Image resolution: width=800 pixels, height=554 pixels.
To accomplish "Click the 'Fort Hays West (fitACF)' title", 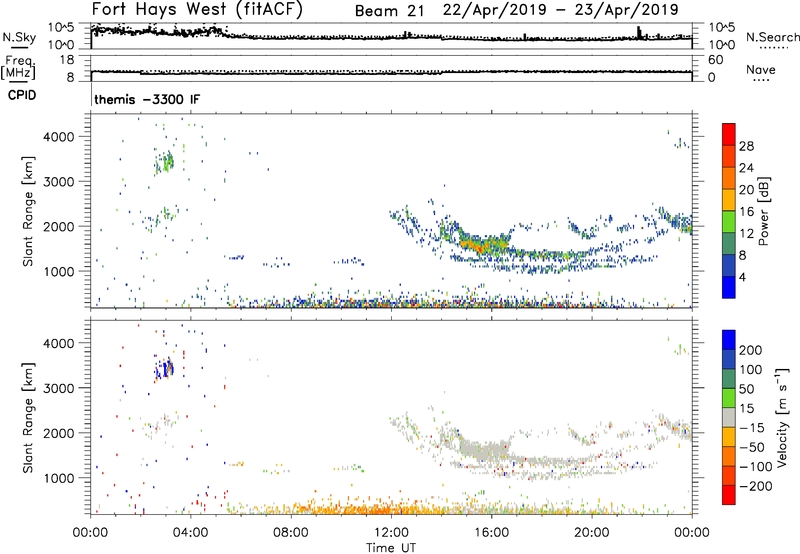I will (197, 10).
